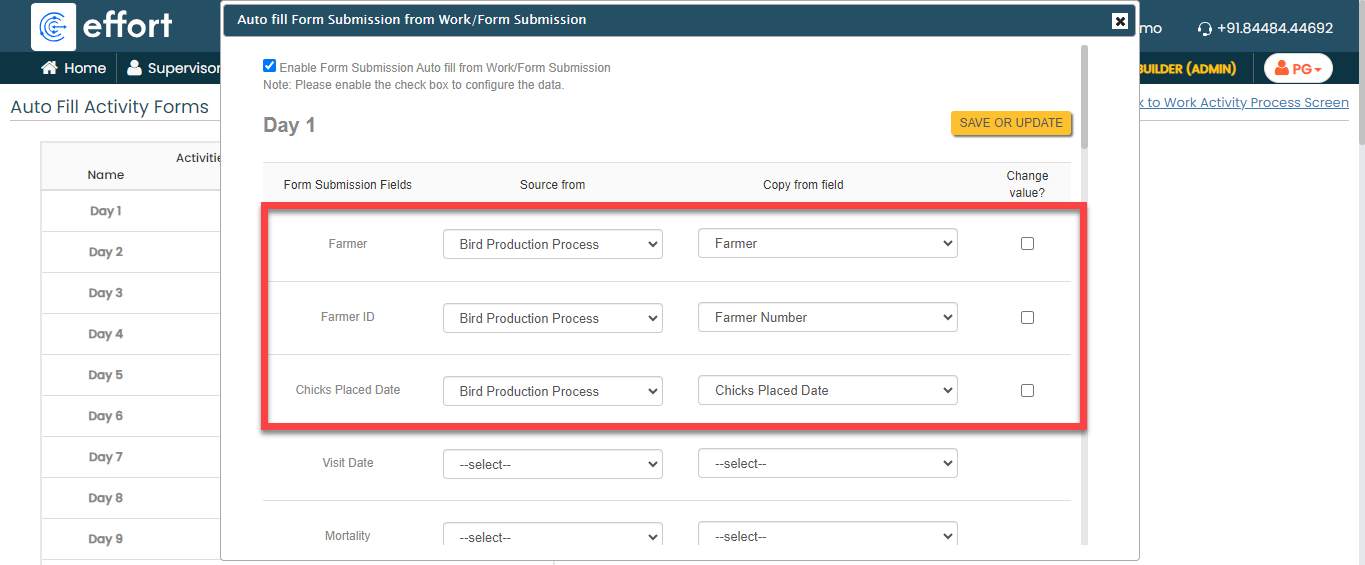Open Copy from field dropdown for Mortality
Viewport: 1365px width, 565px height.
(x=827, y=536)
